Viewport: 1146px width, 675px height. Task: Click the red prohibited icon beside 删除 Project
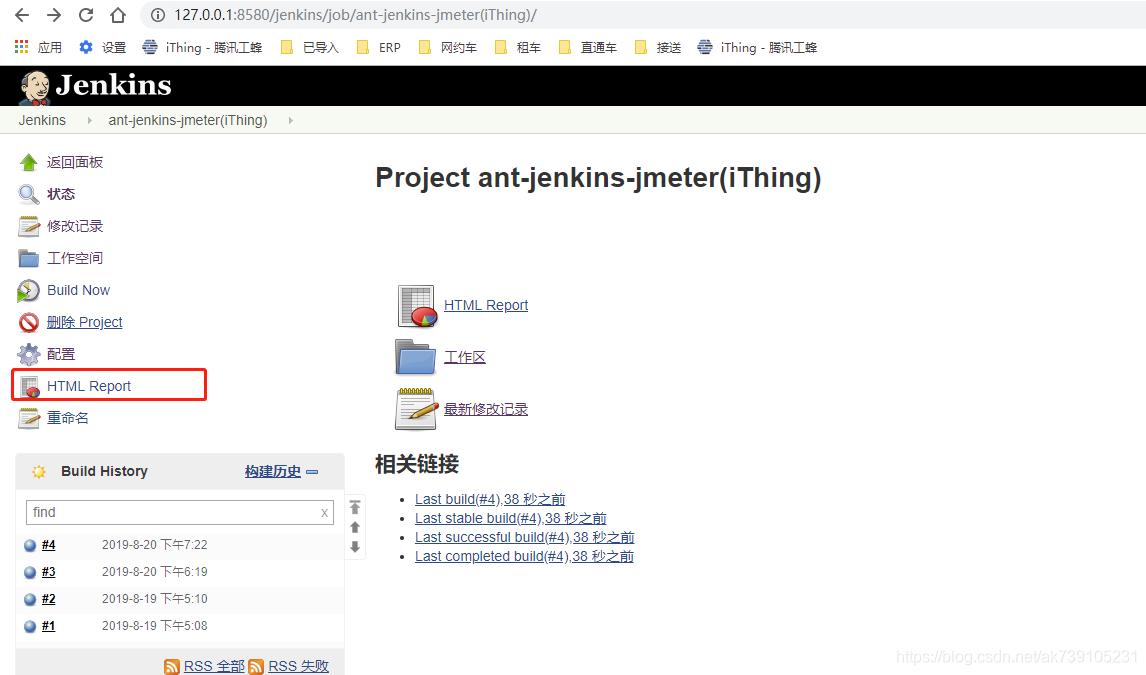click(29, 322)
